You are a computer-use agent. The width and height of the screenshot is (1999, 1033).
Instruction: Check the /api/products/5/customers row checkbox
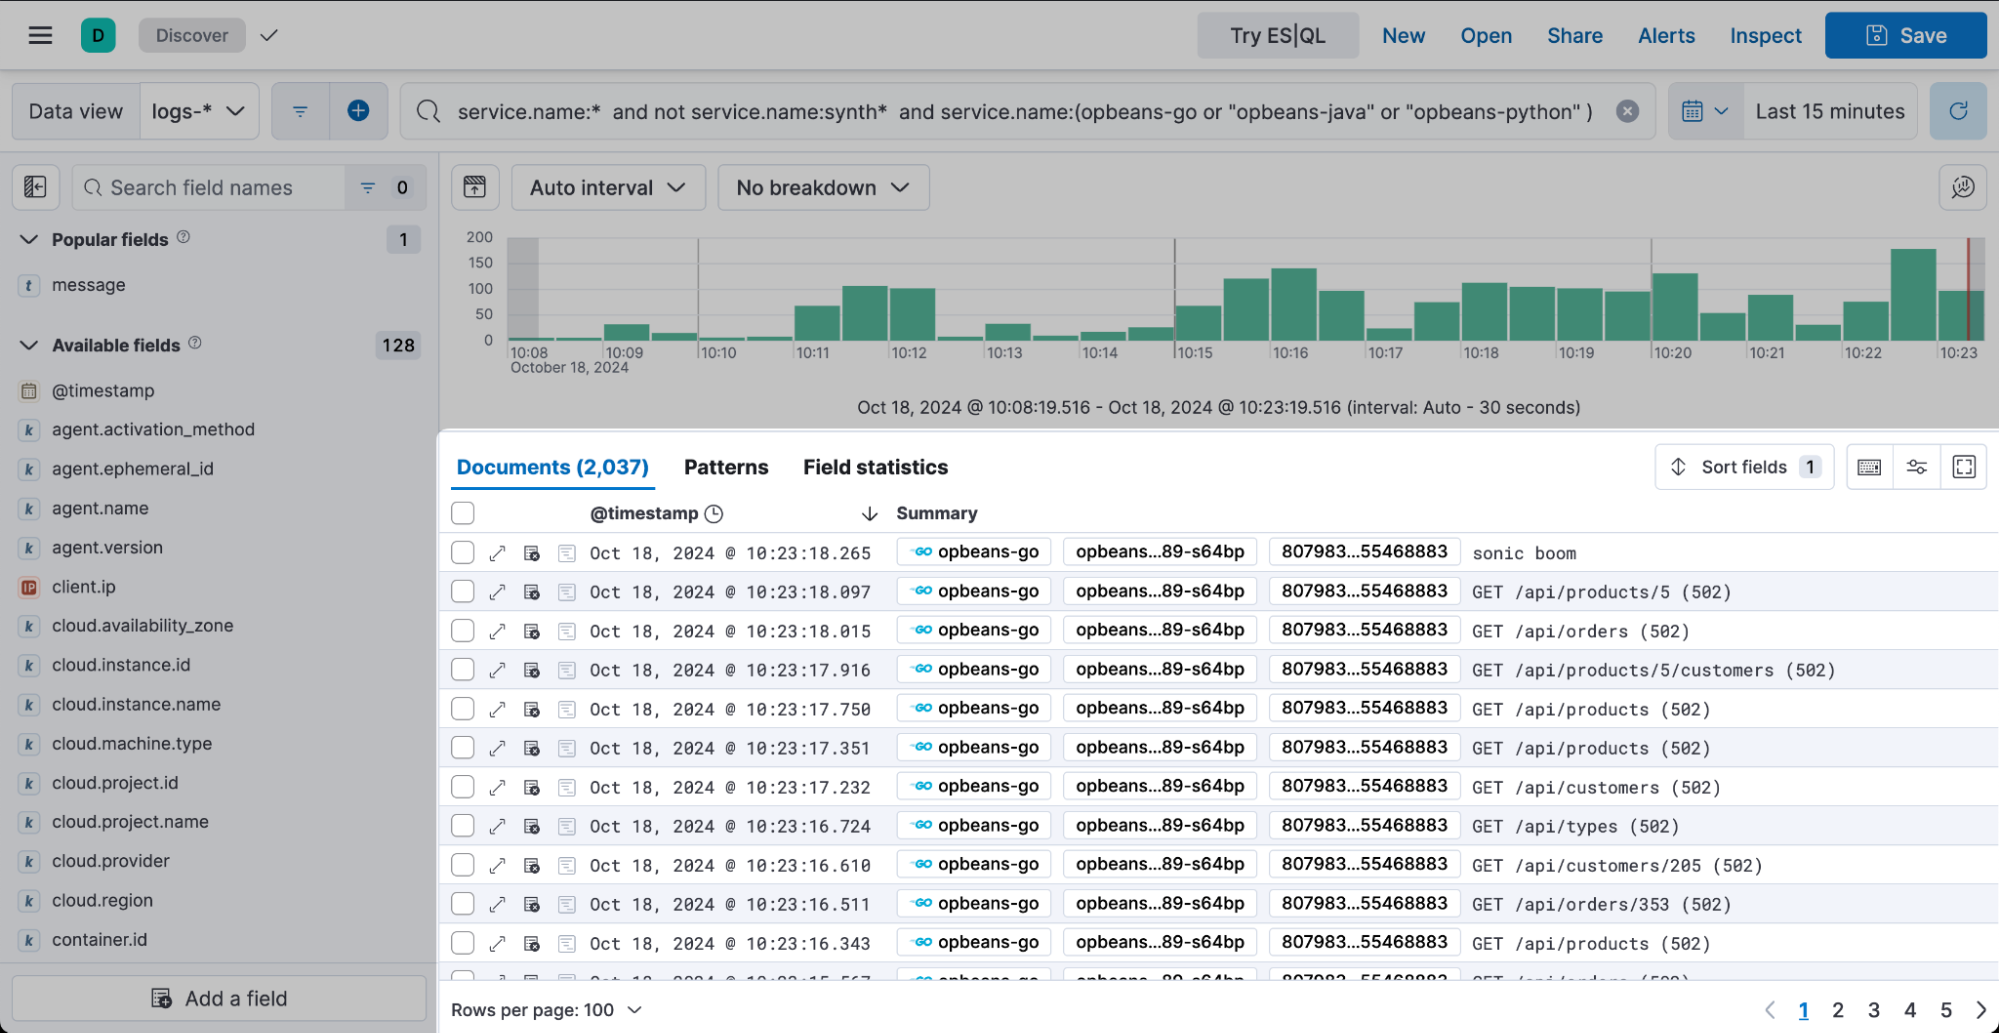coord(462,669)
